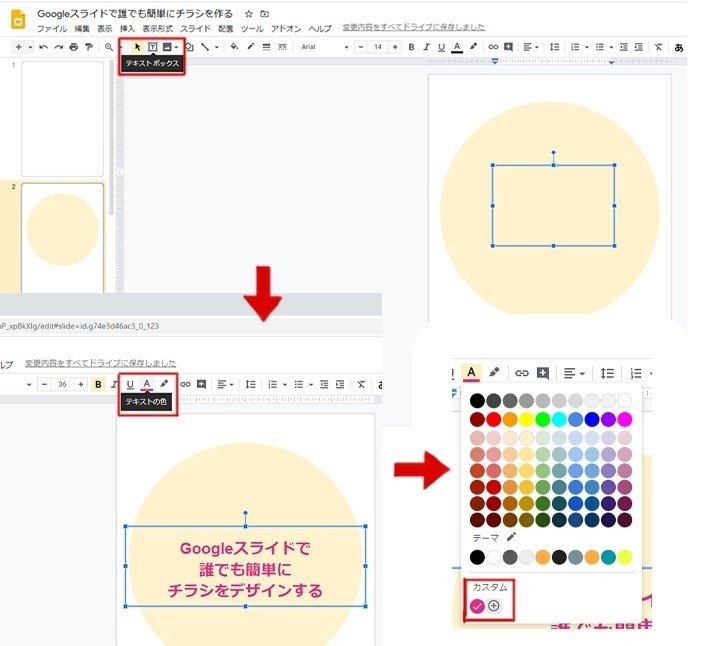This screenshot has width=721, height=646.
Task: Open numbered list dropdown arrow in the size-14 toolbar
Action: [x=586, y=47]
